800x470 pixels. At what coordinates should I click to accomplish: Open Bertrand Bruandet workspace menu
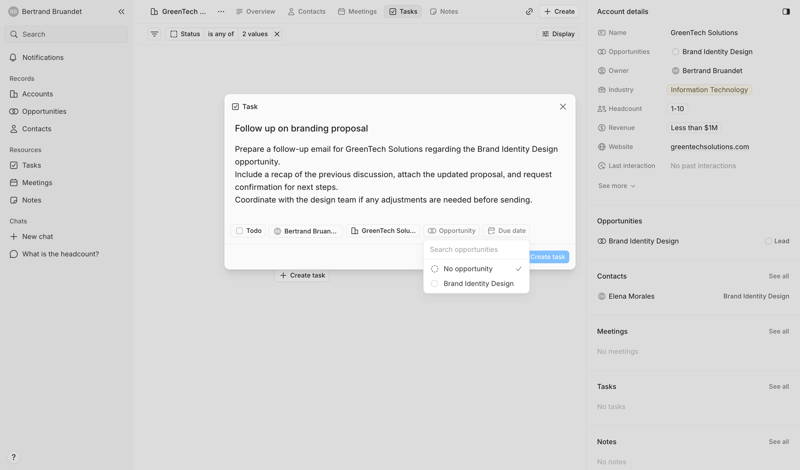tap(45, 11)
